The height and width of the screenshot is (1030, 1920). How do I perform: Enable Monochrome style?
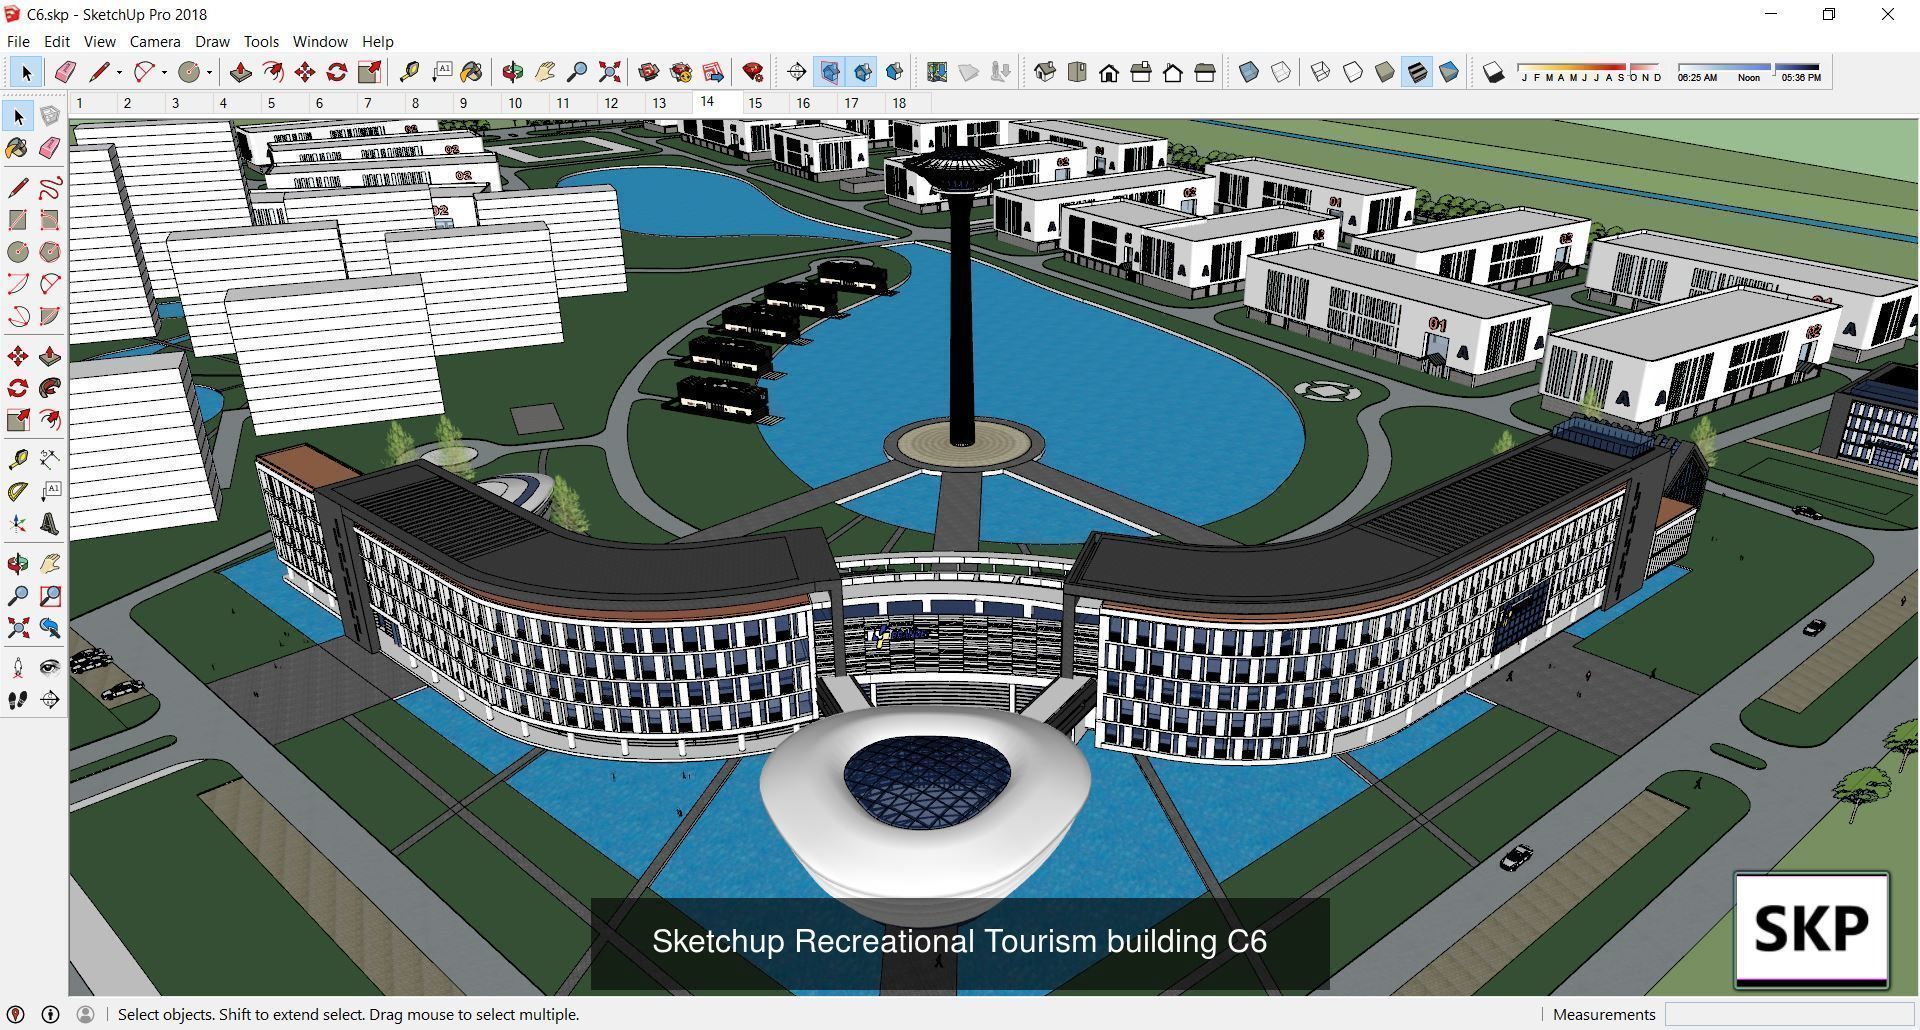coord(1449,72)
